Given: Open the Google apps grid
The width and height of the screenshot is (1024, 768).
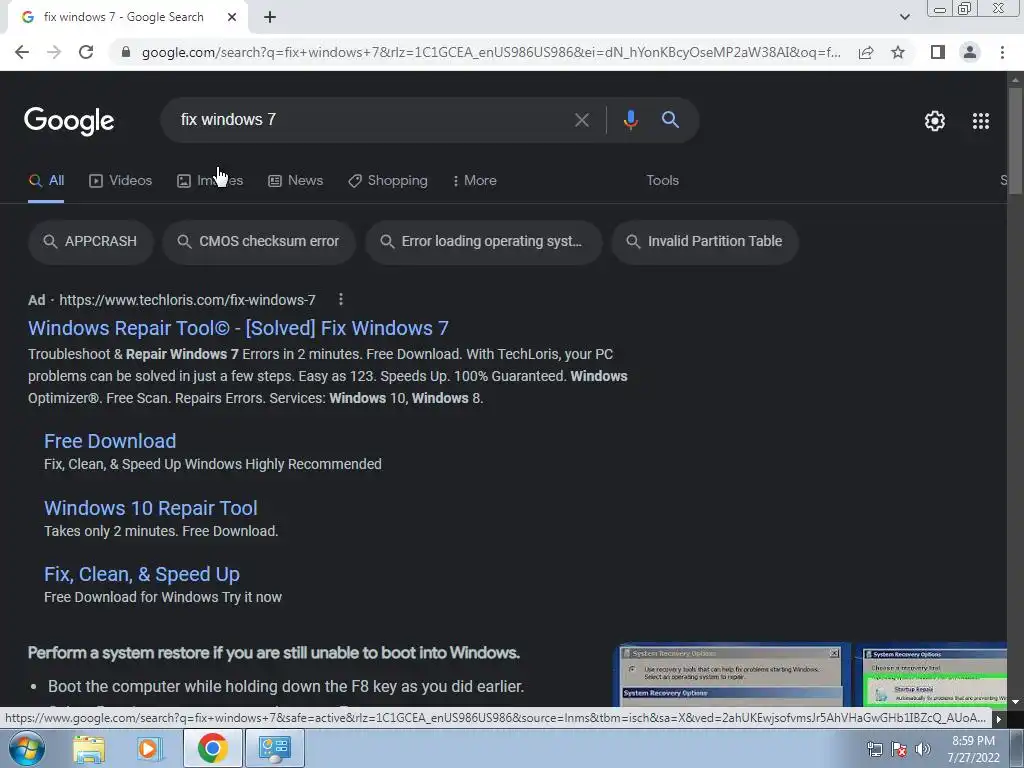Looking at the screenshot, I should (x=981, y=121).
